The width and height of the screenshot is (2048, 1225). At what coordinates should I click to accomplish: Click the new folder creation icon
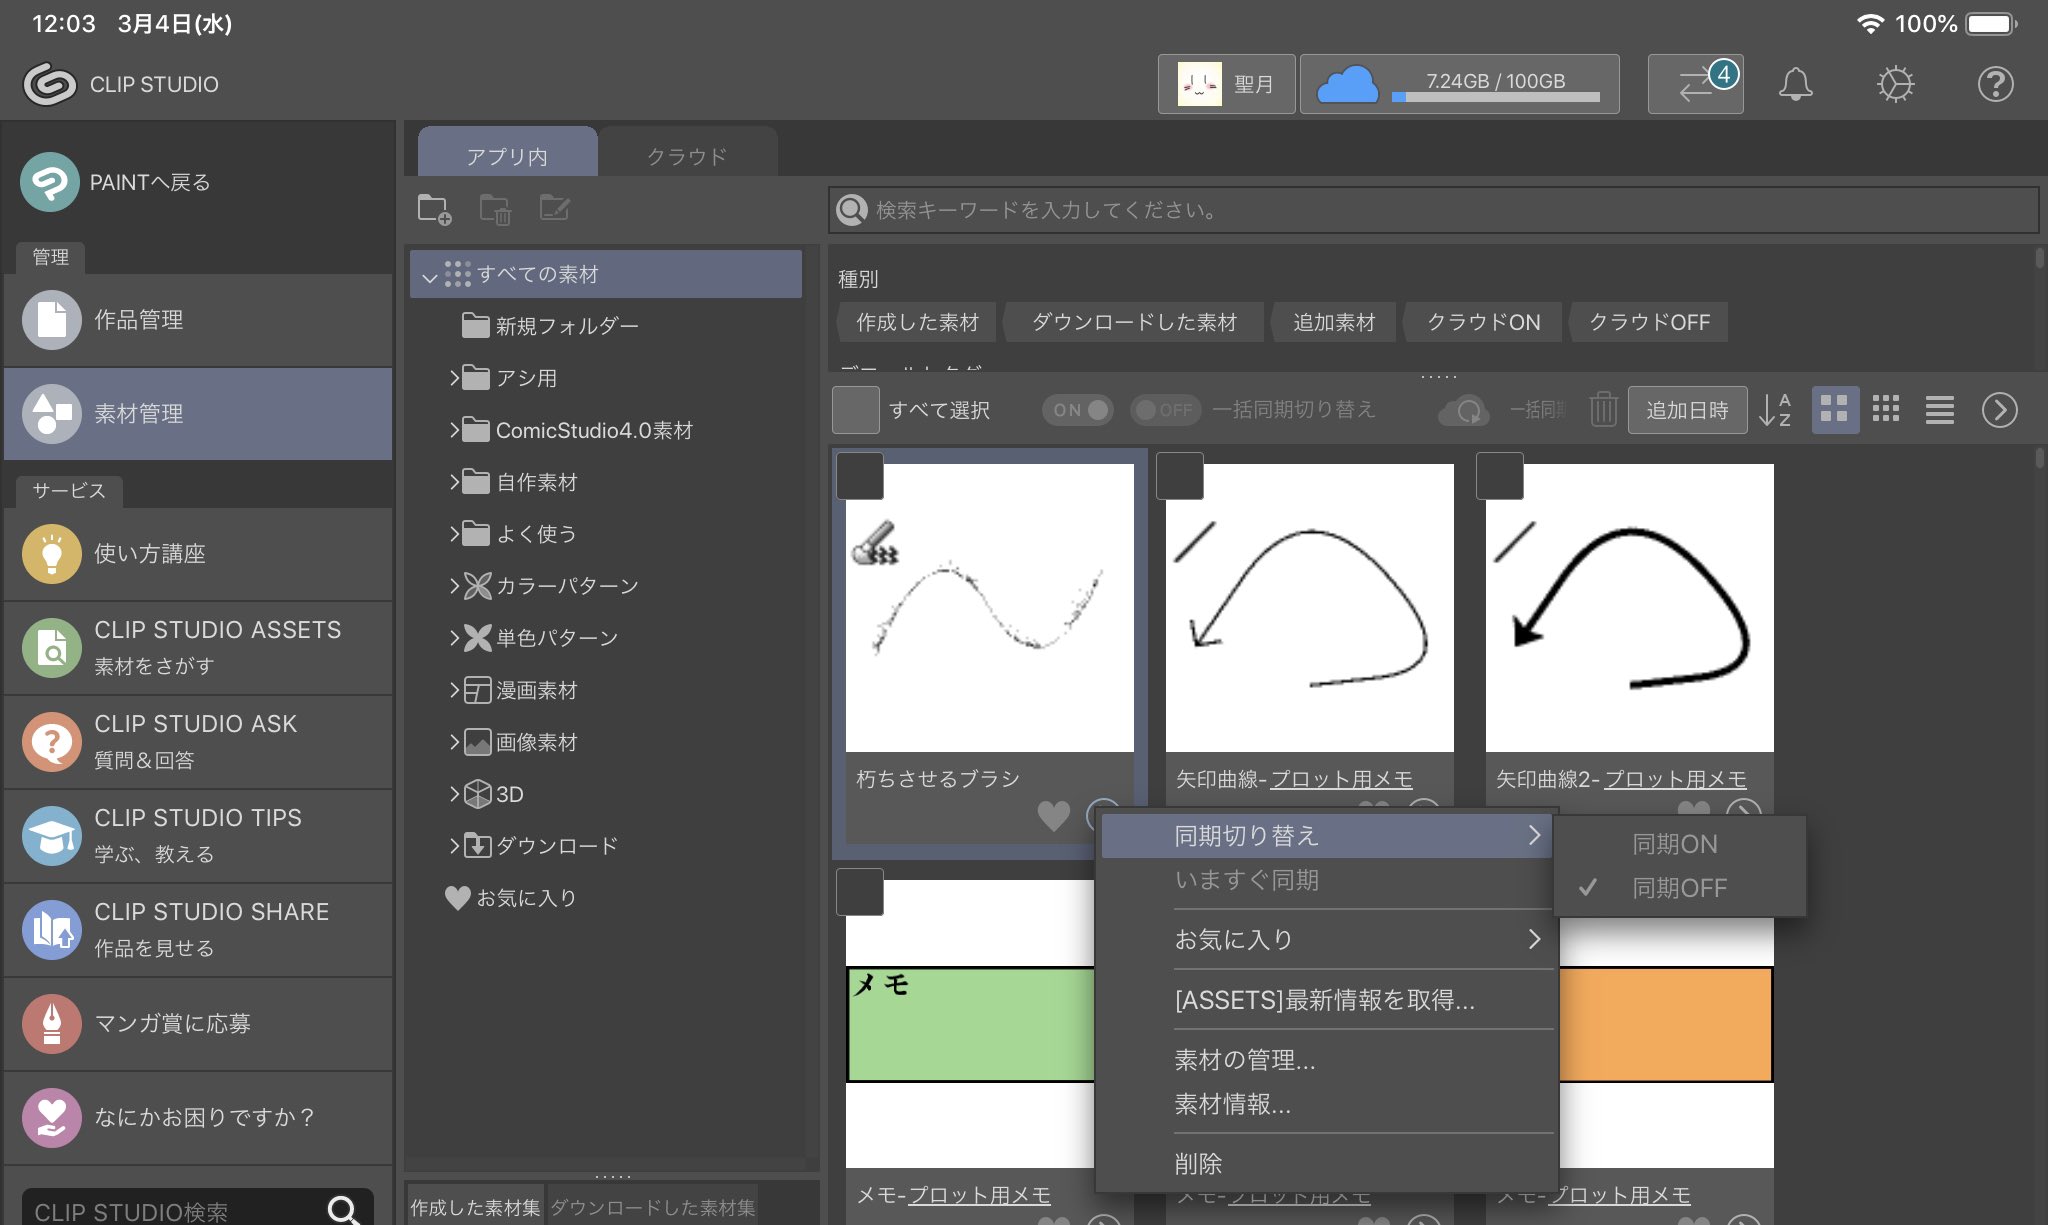pos(434,209)
